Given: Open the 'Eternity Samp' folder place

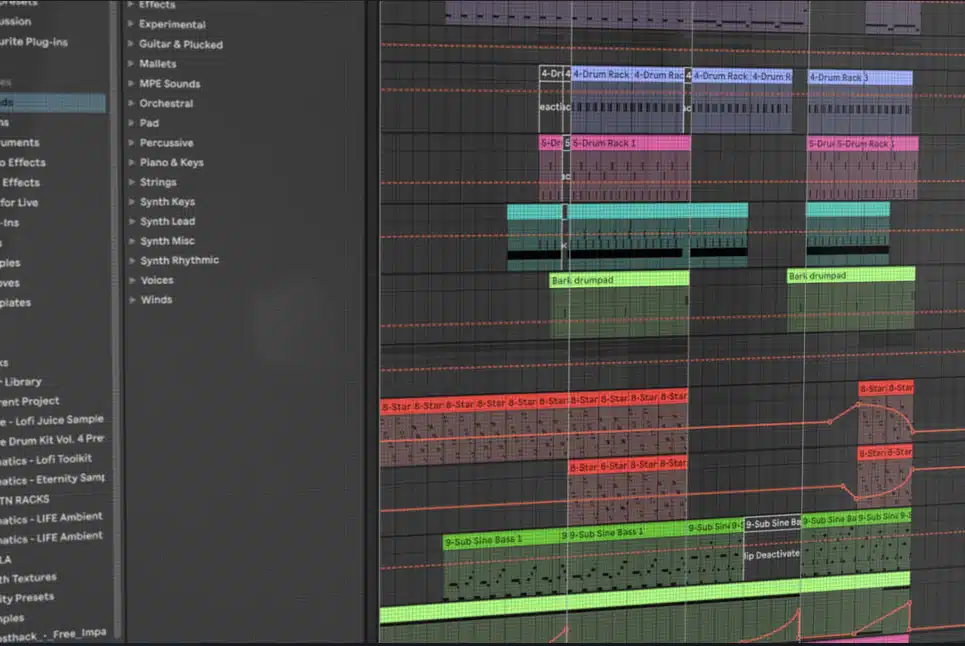Looking at the screenshot, I should click(52, 479).
